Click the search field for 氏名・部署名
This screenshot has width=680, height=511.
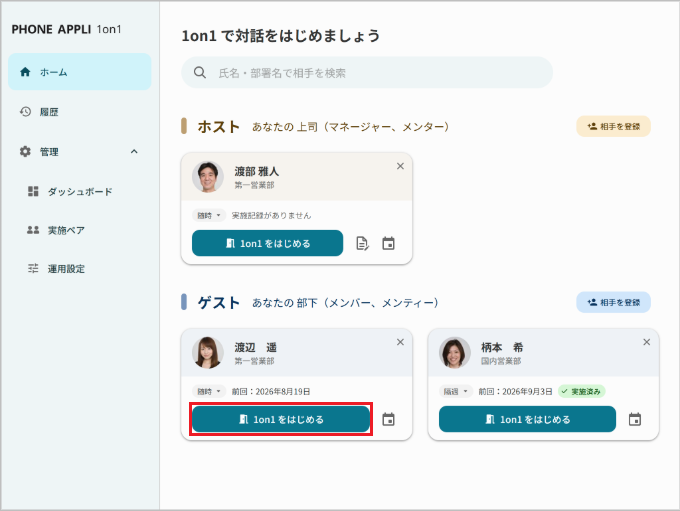(x=367, y=72)
